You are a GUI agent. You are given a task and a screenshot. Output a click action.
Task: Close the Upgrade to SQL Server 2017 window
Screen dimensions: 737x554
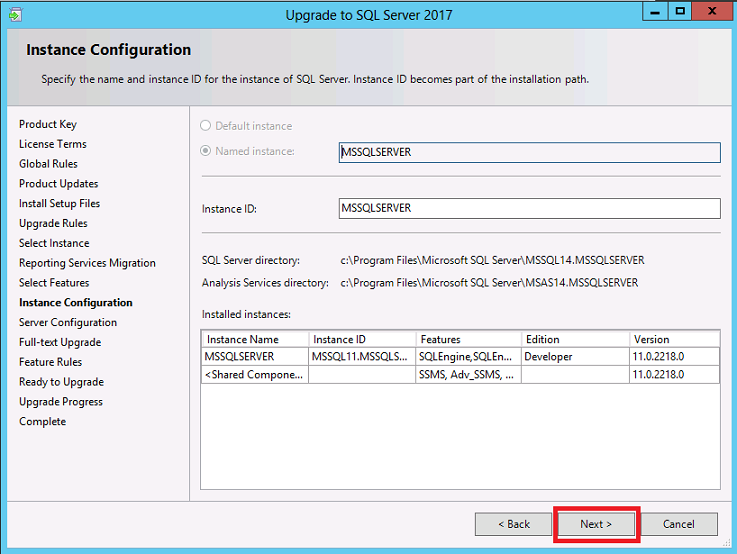tap(712, 12)
